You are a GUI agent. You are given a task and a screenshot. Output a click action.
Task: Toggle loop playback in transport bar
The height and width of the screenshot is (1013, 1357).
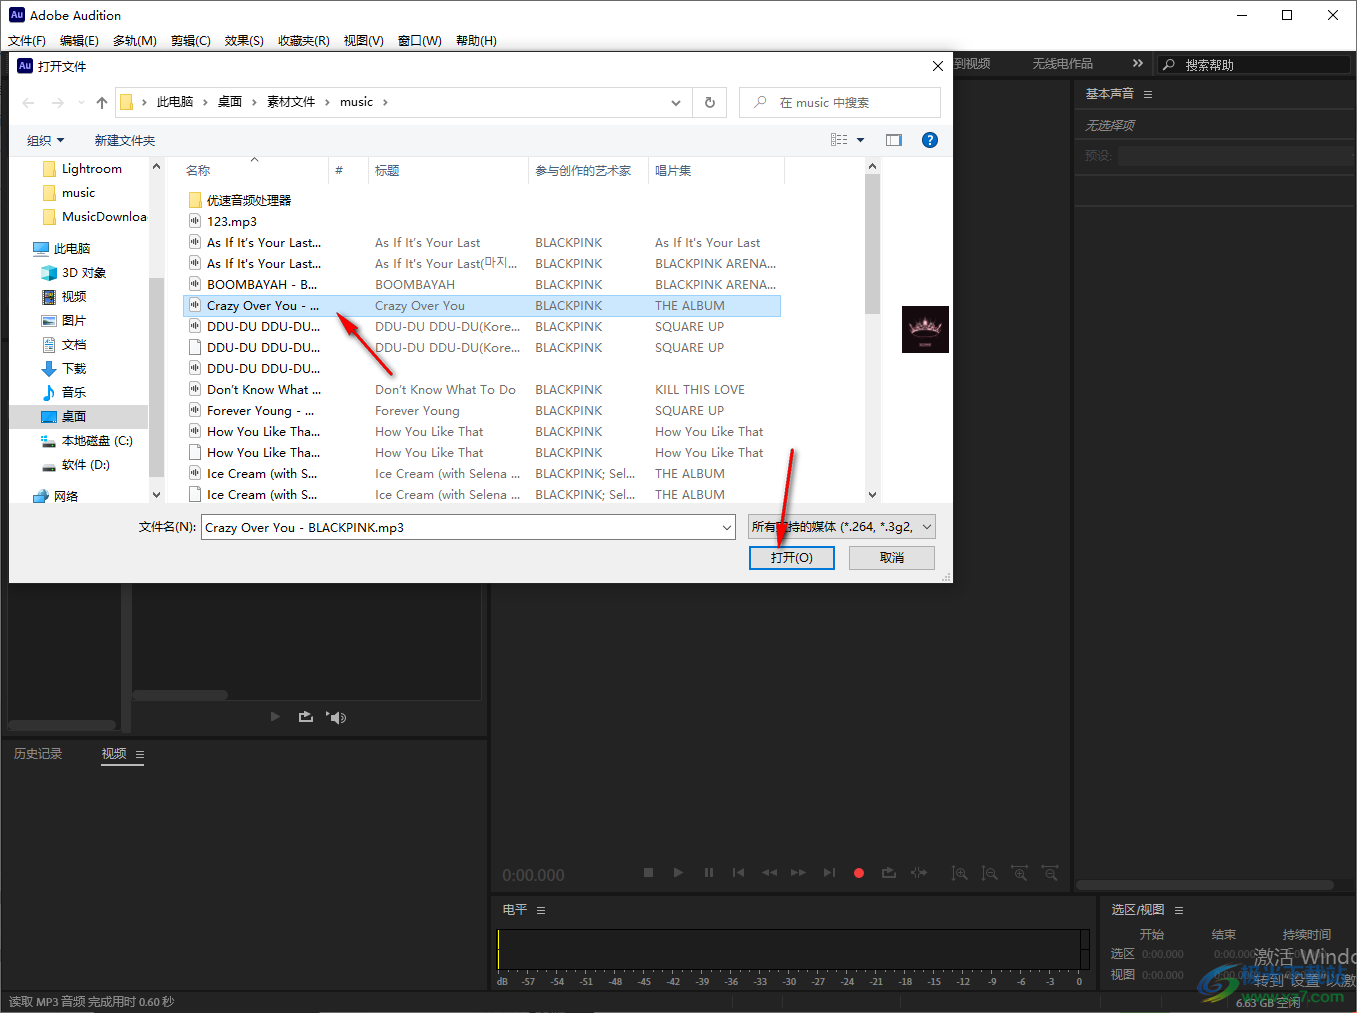[889, 873]
